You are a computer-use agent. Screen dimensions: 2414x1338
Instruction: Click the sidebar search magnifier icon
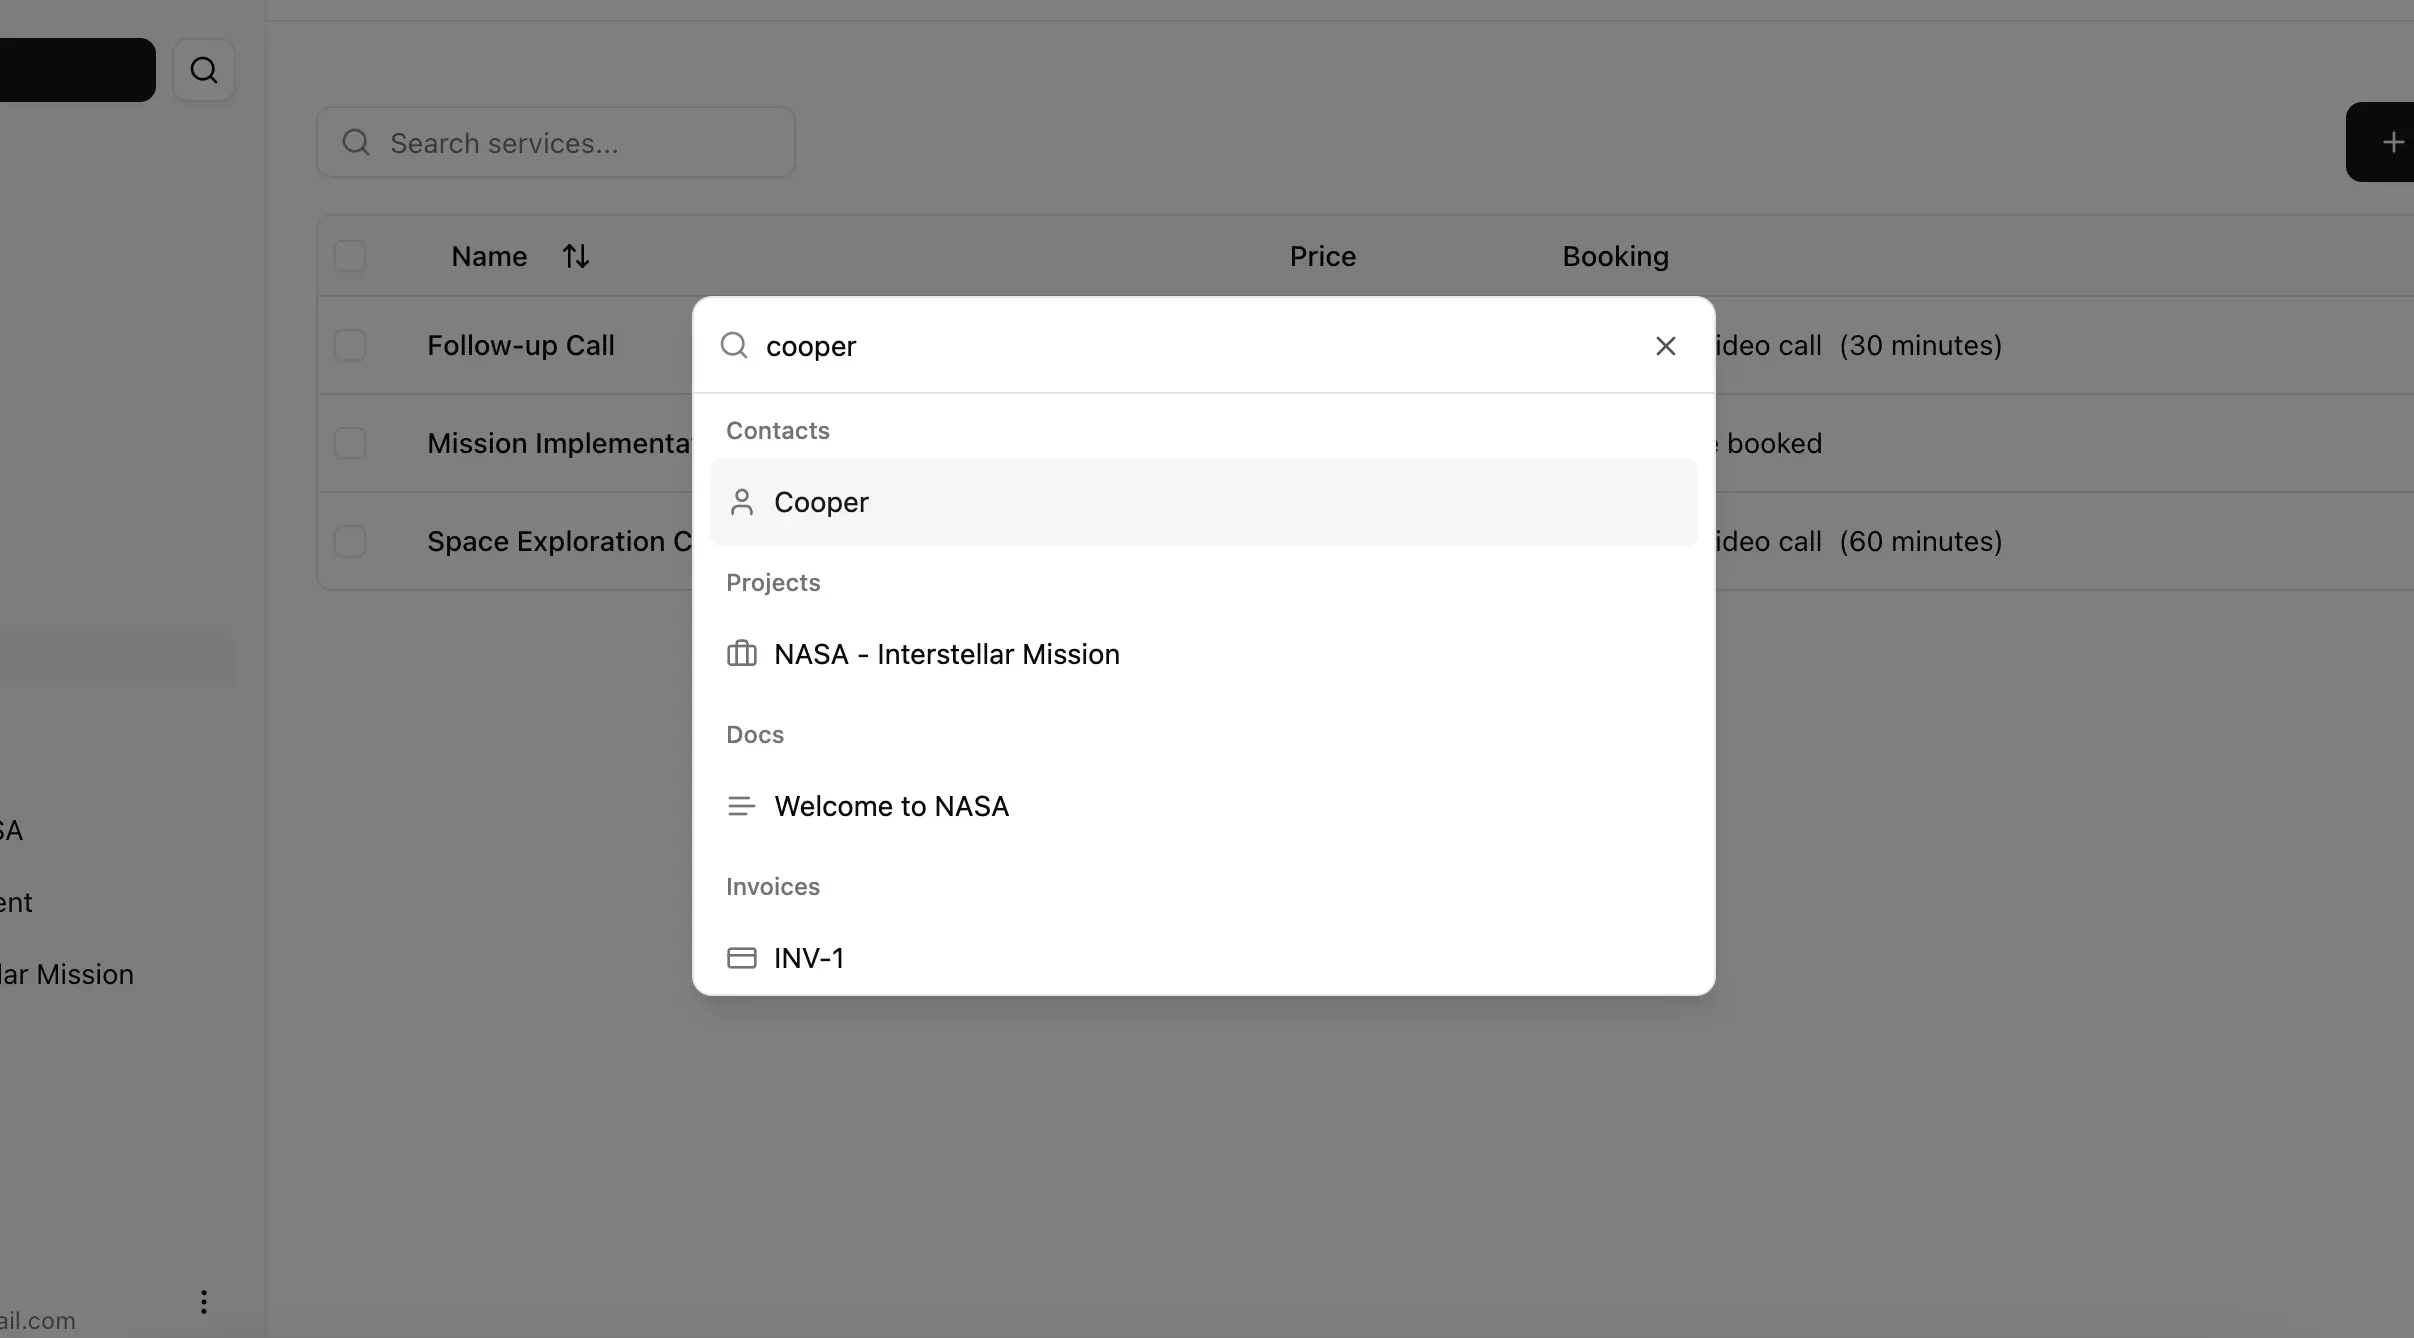(204, 70)
